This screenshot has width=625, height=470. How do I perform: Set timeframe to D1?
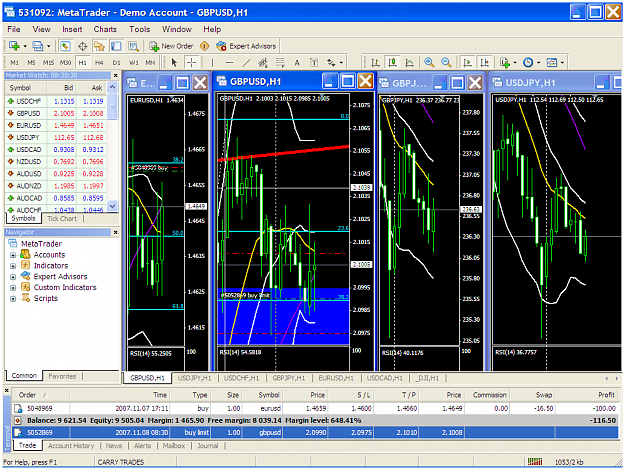tap(116, 63)
